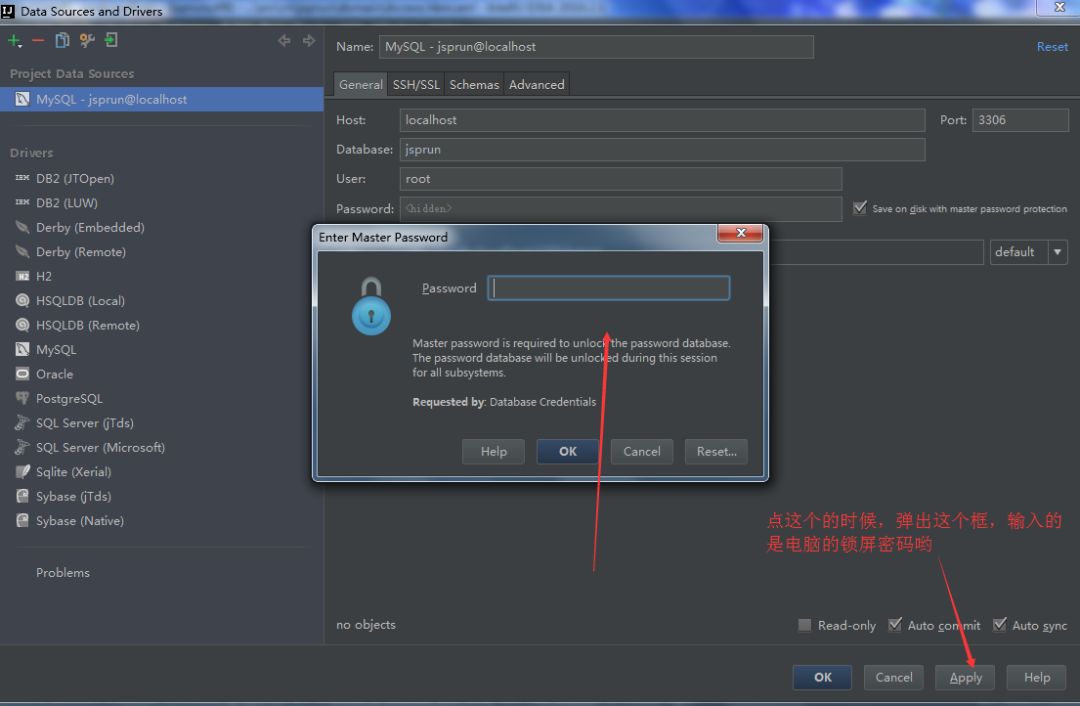
Task: Select the MySQL driver icon in Drivers list
Action: tap(23, 349)
